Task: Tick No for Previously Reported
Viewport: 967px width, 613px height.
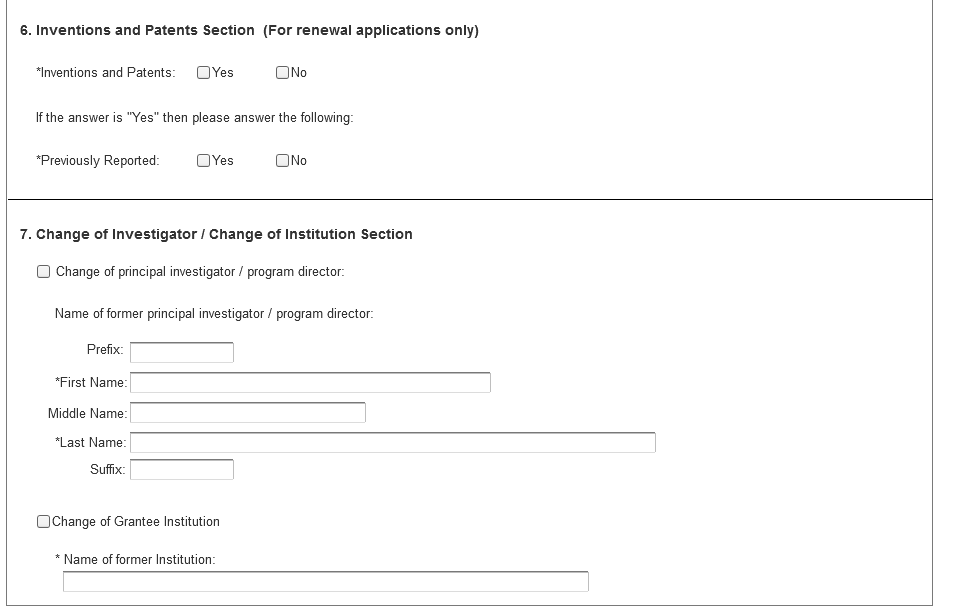Action: [x=282, y=160]
